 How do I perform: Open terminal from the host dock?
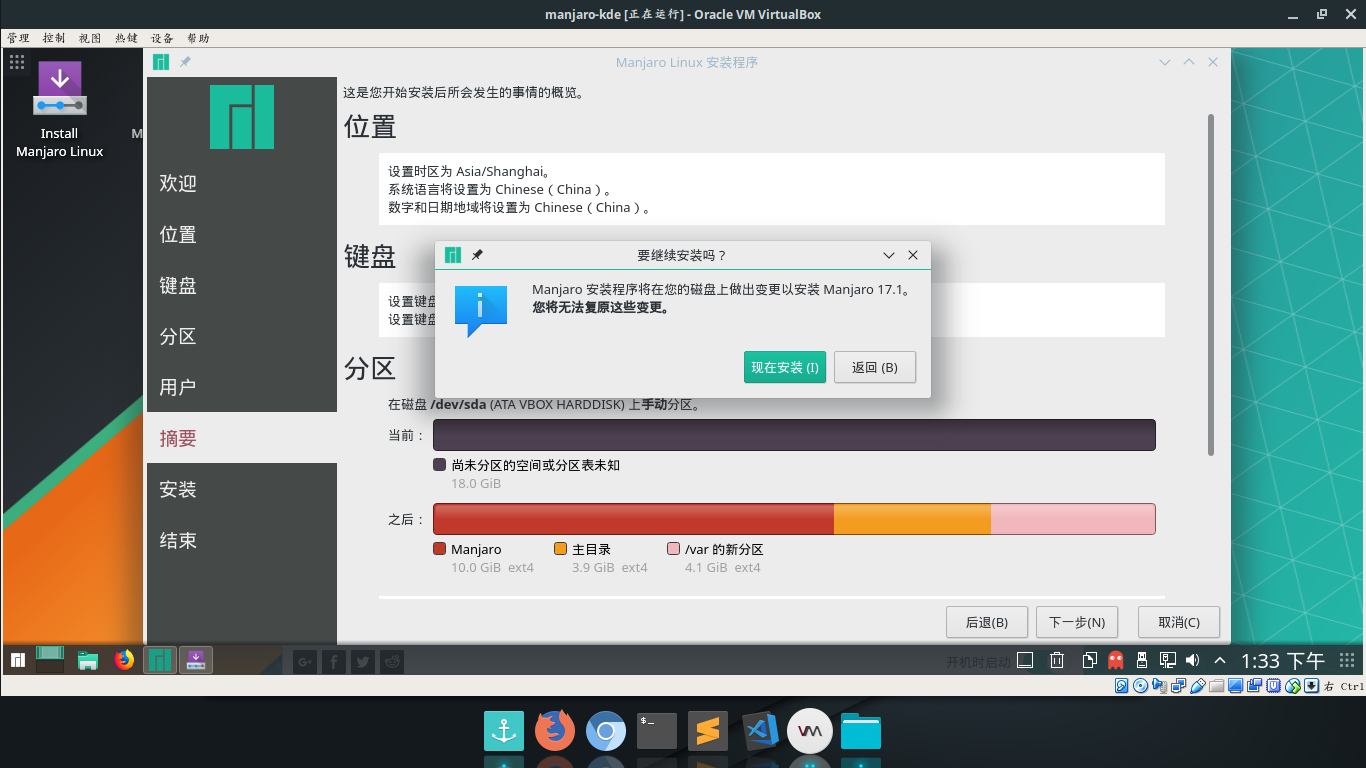[x=657, y=732]
